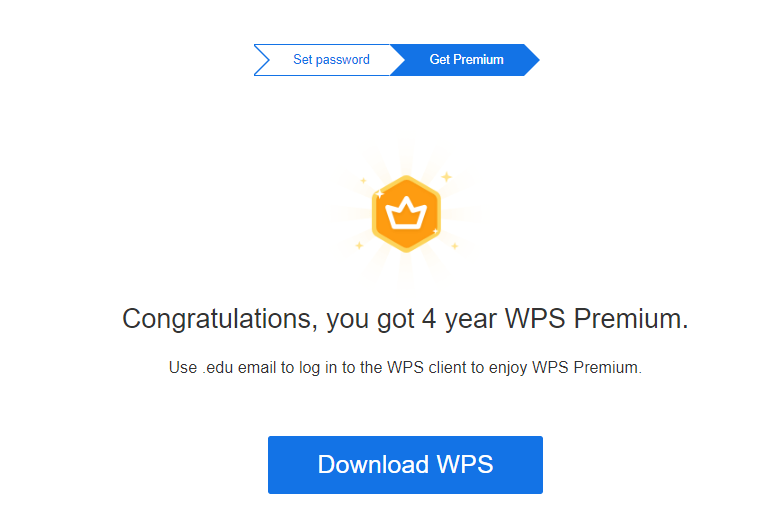This screenshot has height=510, width=776.
Task: Click the "Use" word starting the instruction line
Action: pos(183,368)
